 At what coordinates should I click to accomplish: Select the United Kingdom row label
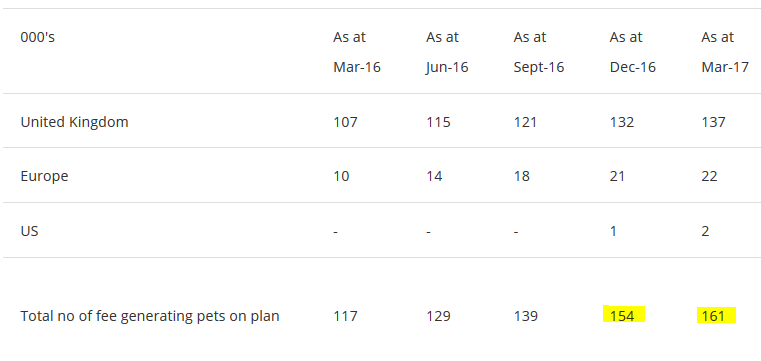click(74, 122)
